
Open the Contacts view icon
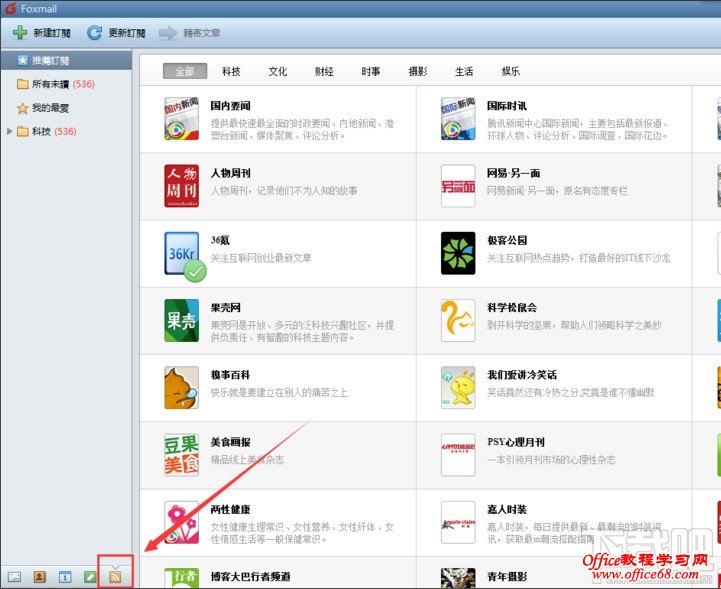[40, 576]
